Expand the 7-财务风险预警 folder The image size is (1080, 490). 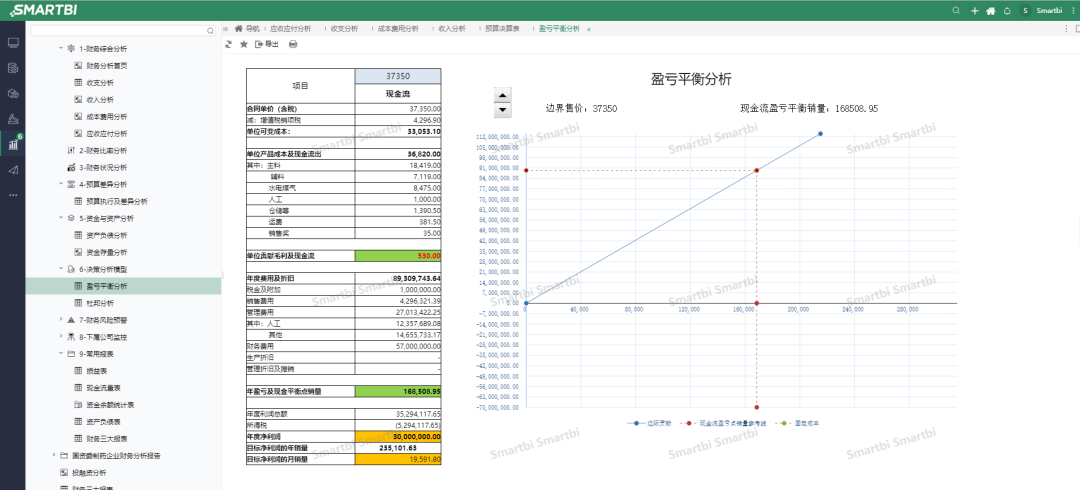[61, 320]
